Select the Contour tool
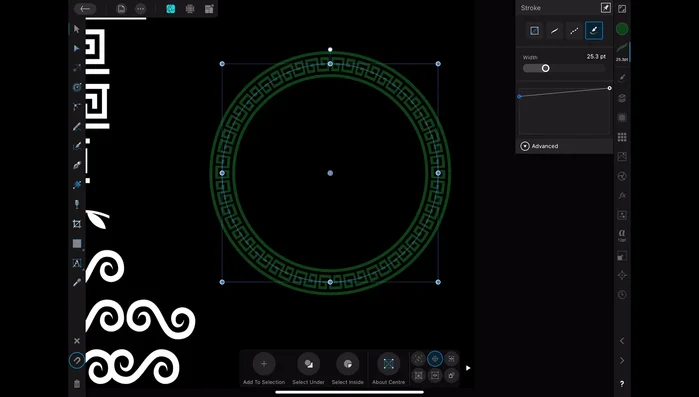The image size is (699, 397). [77, 87]
